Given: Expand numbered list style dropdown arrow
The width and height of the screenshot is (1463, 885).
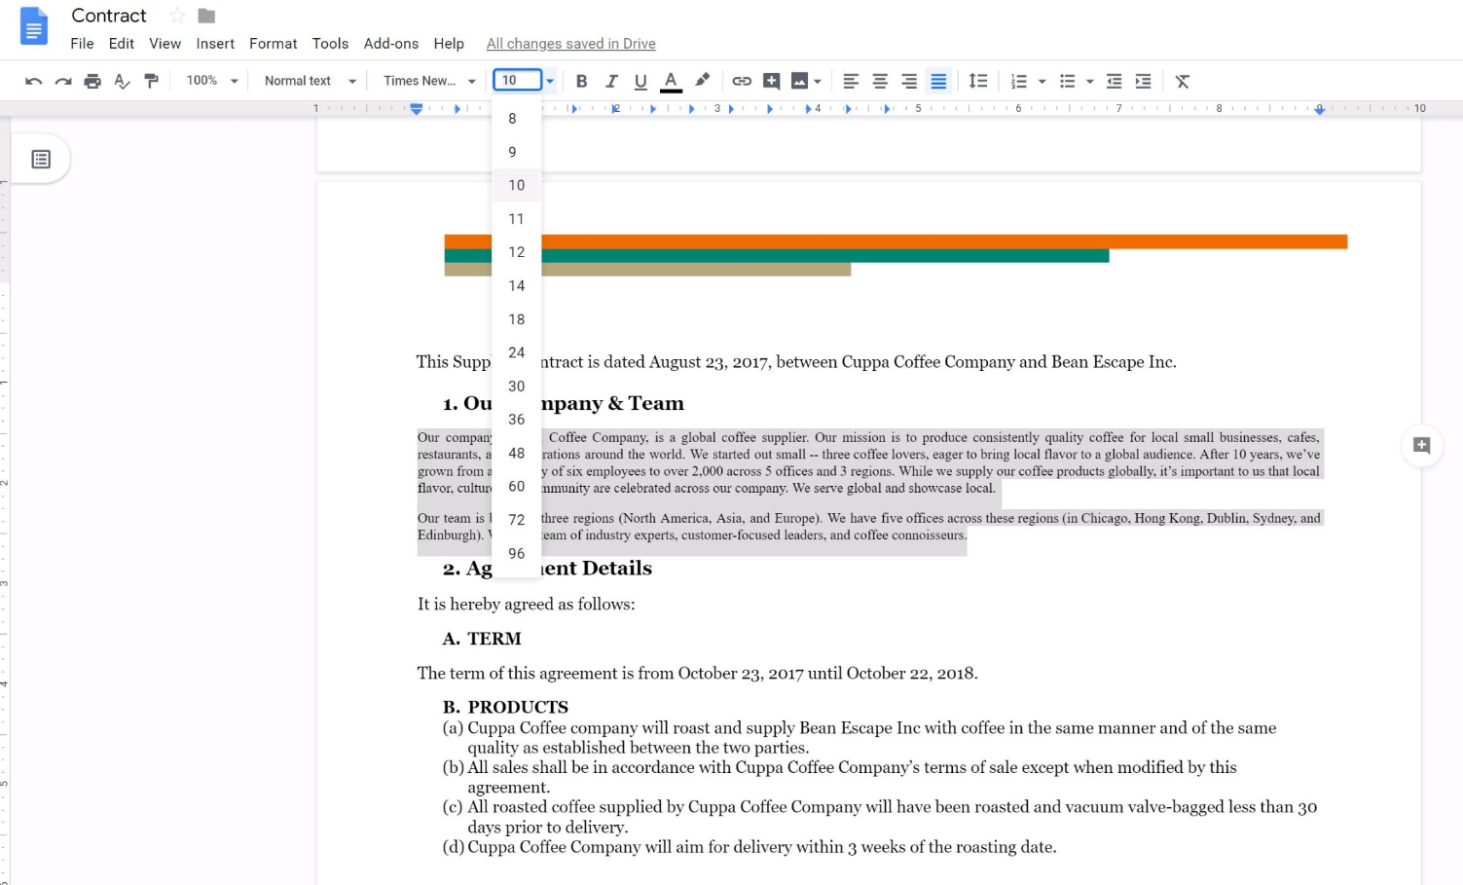Looking at the screenshot, I should click(1042, 81).
